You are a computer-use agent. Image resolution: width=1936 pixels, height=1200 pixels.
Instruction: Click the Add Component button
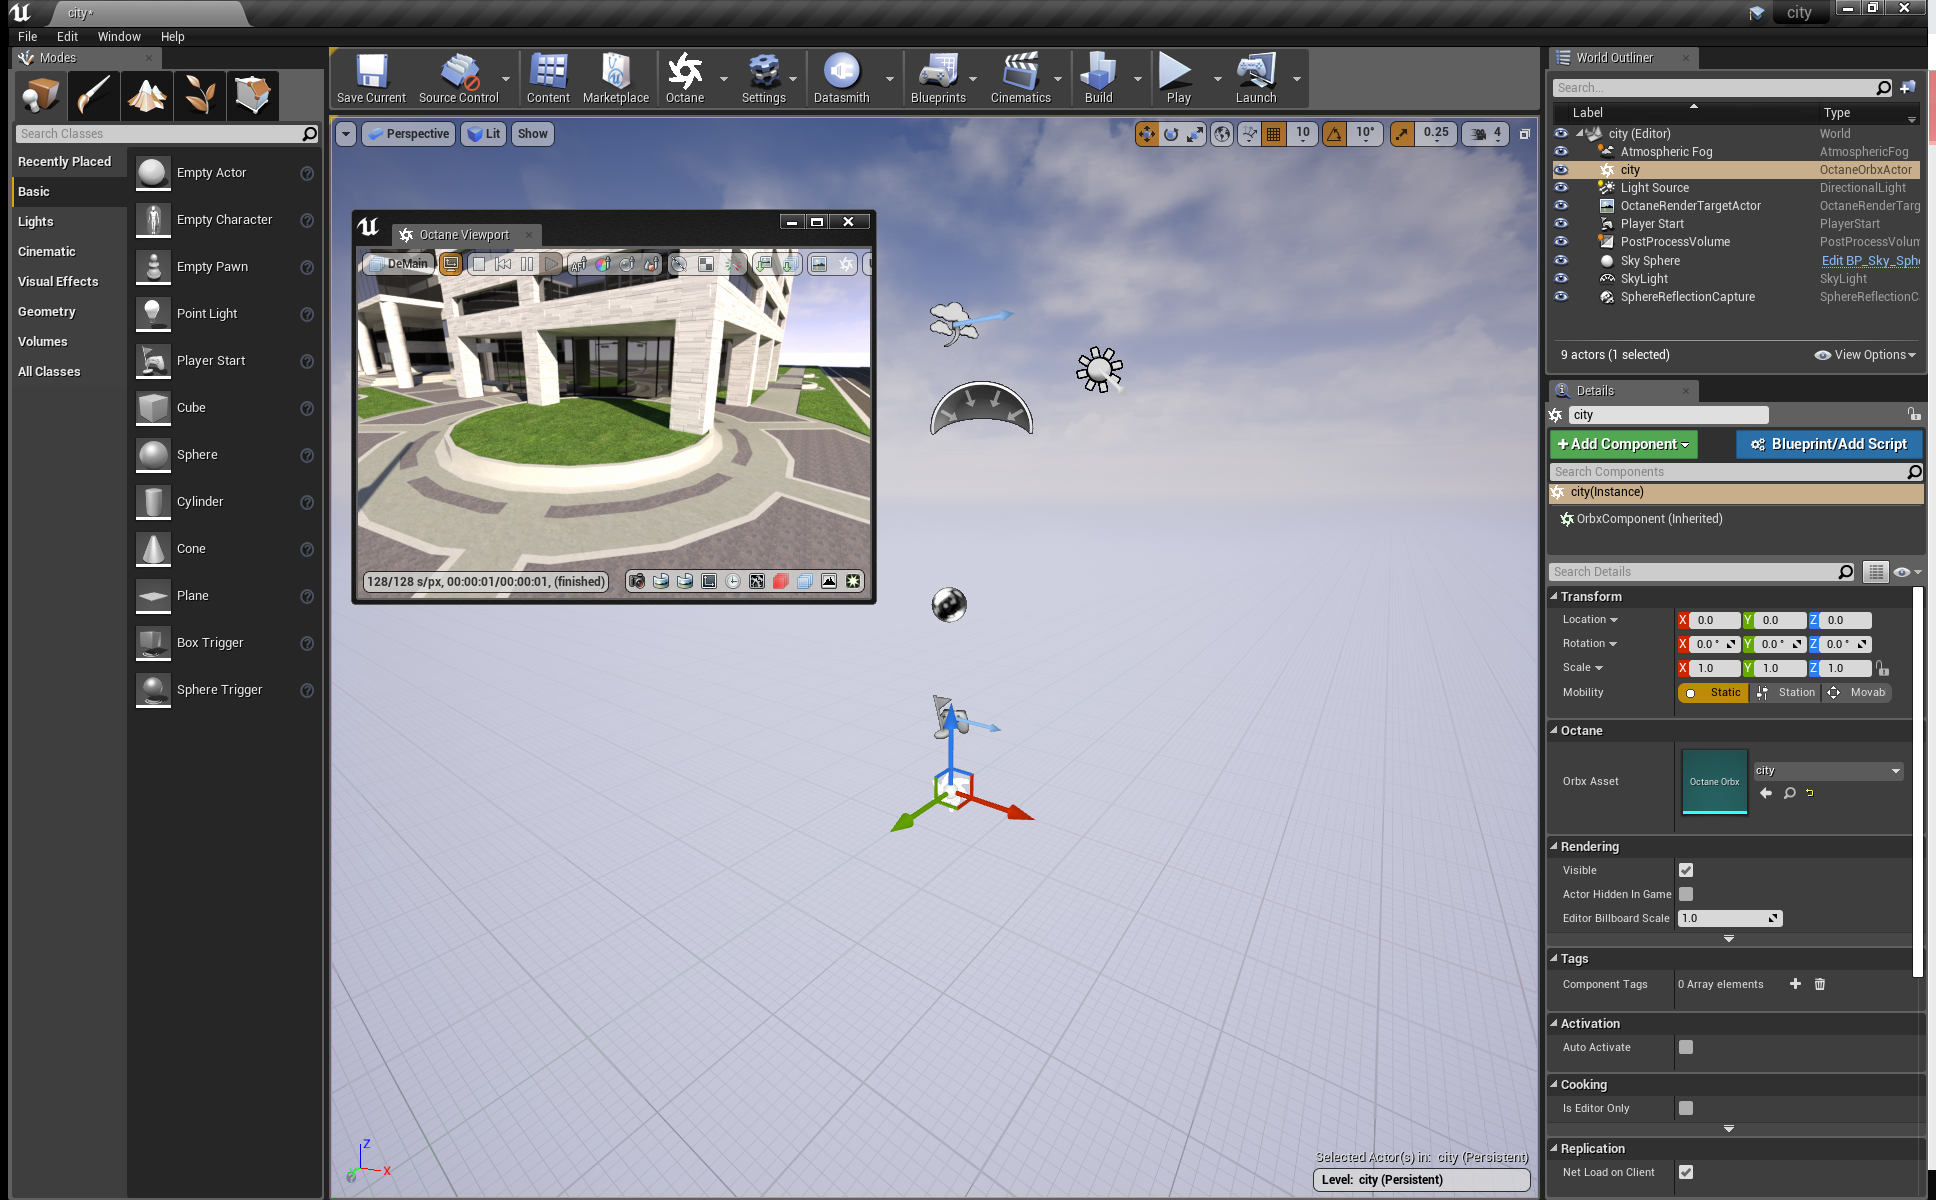tap(1623, 444)
